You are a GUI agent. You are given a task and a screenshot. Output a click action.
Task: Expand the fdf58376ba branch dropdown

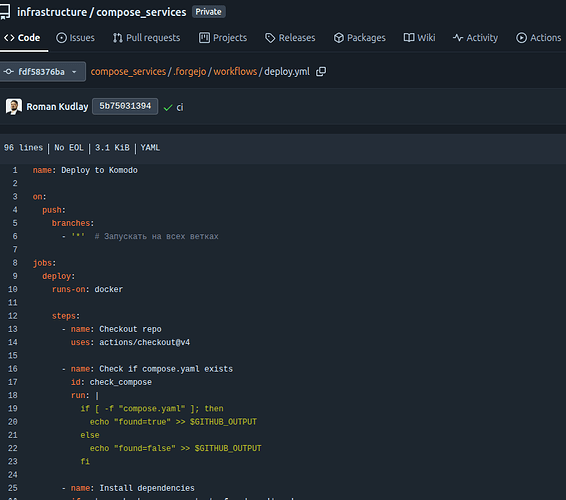pos(42,71)
